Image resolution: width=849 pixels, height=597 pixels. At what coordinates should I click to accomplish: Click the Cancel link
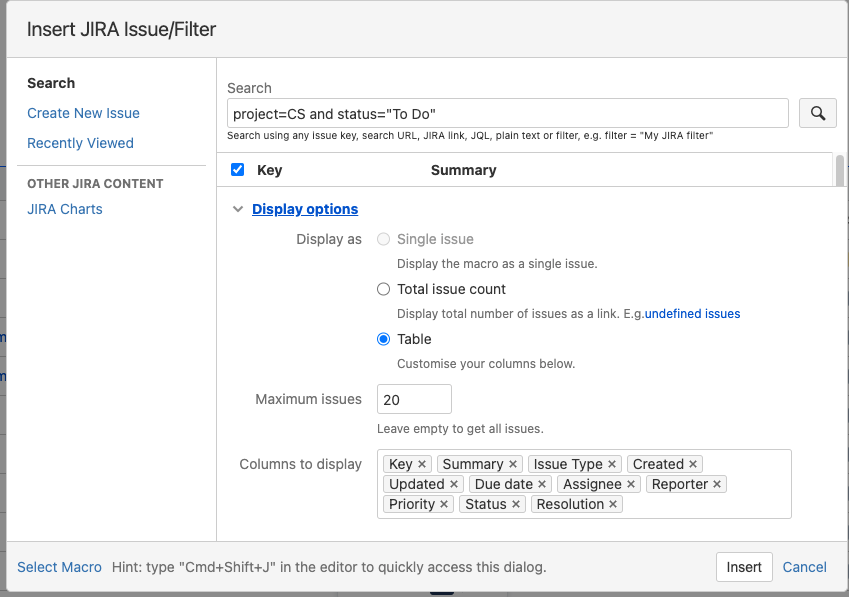tap(805, 567)
